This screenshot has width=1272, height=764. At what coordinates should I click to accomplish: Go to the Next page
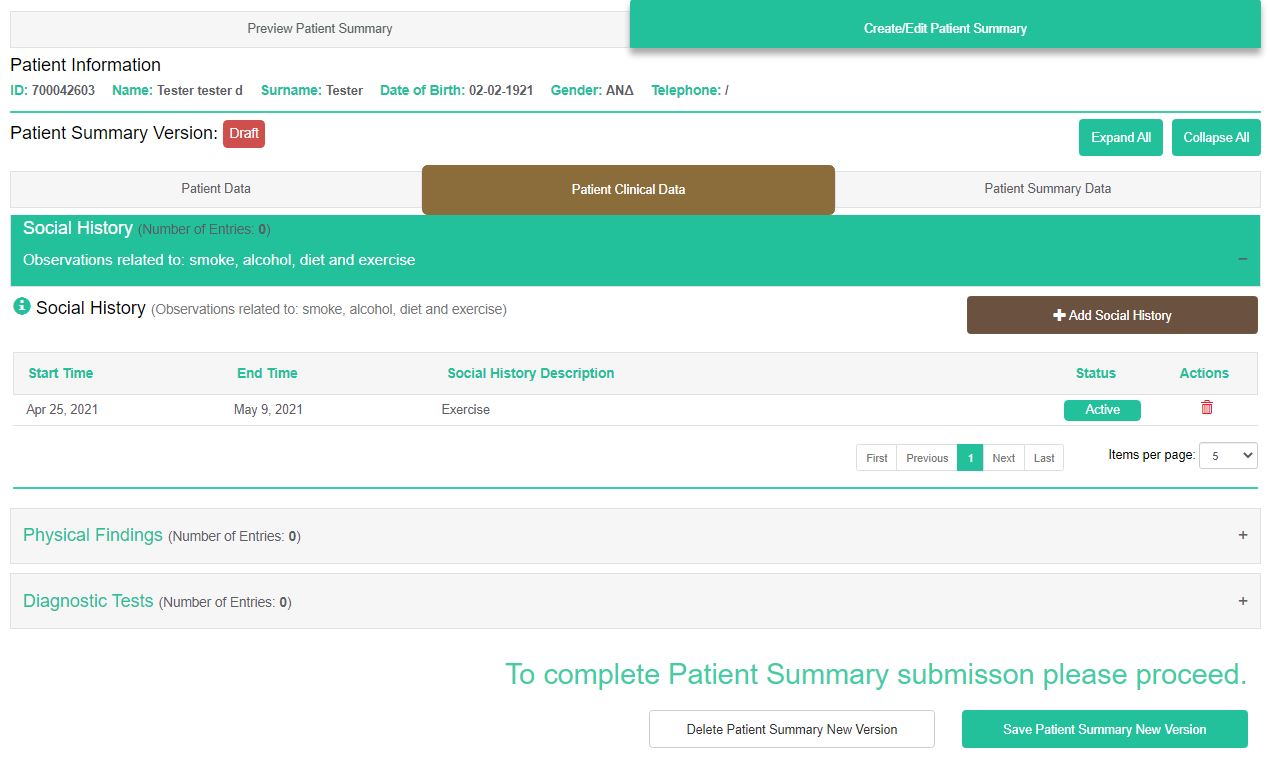click(x=1003, y=458)
